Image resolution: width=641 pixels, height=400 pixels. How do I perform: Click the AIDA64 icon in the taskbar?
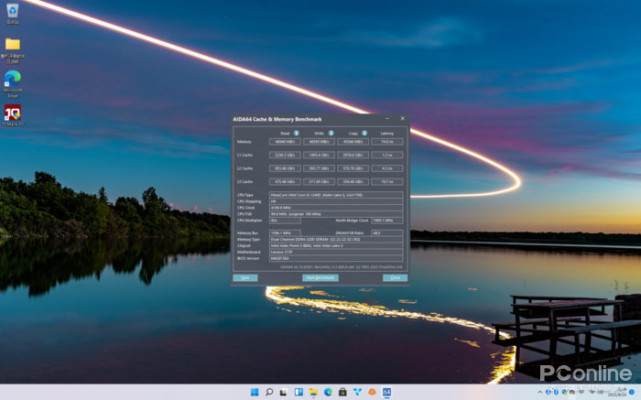coord(385,392)
